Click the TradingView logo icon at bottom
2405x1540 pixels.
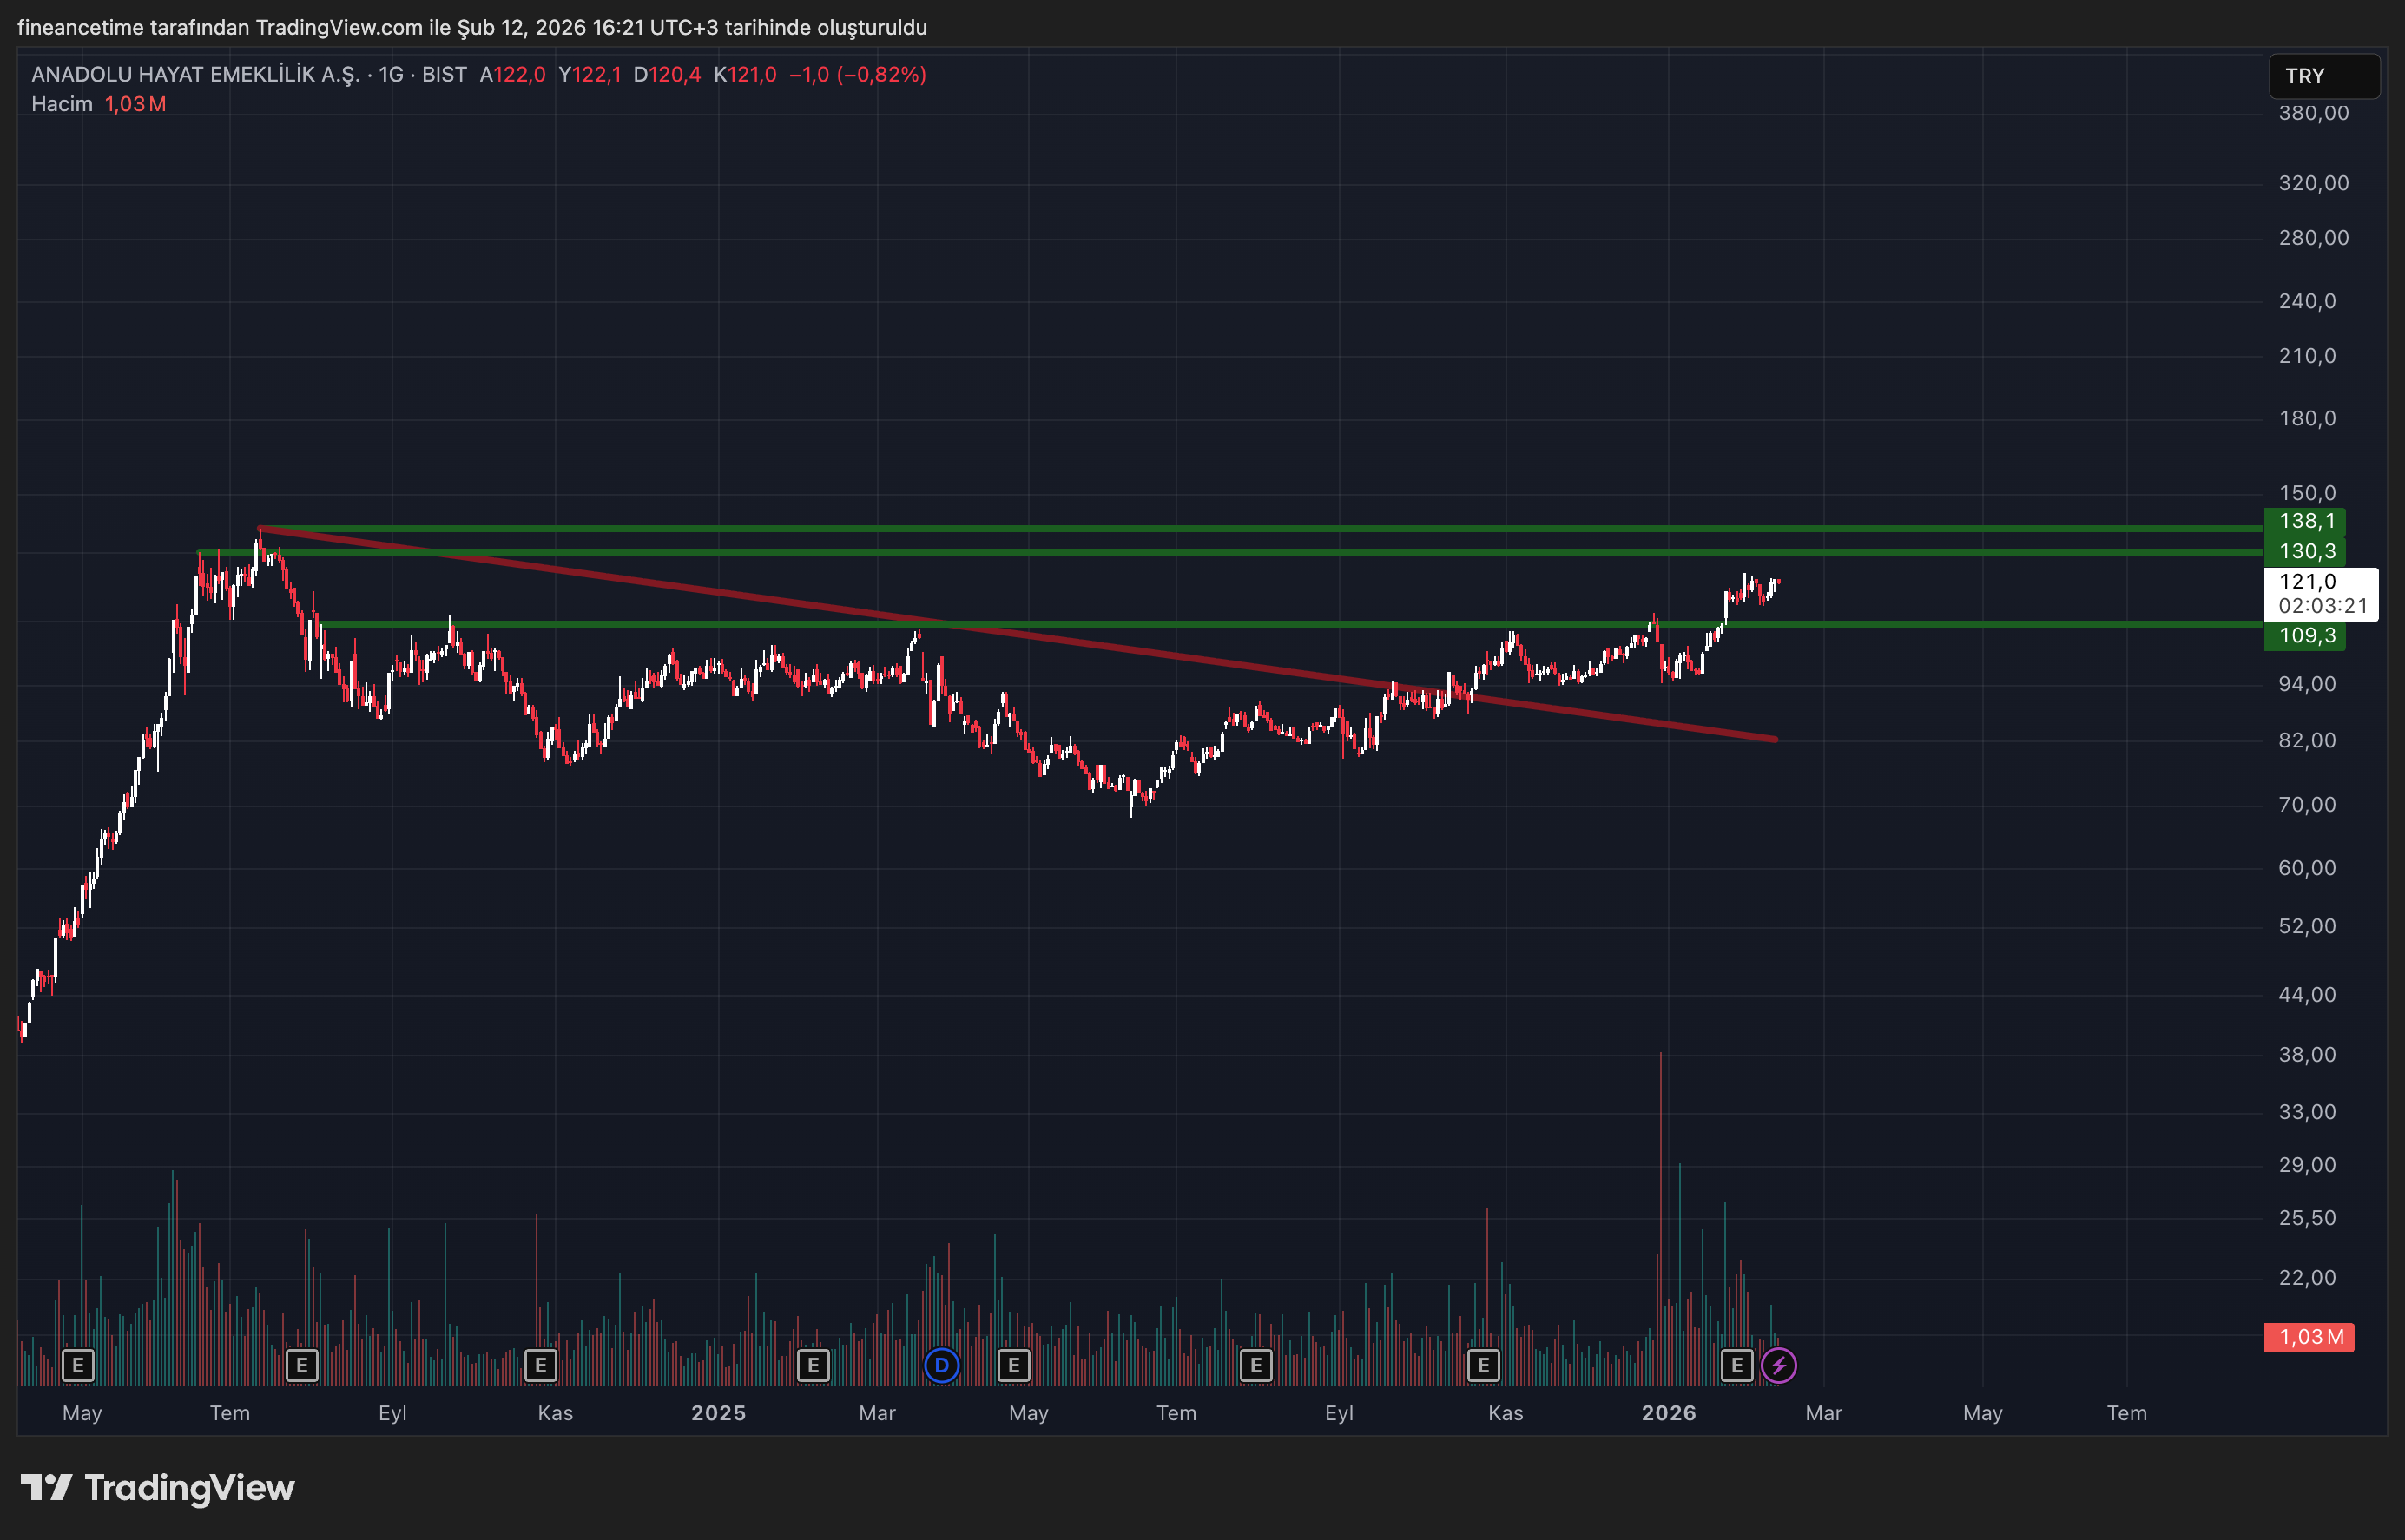[46, 1488]
